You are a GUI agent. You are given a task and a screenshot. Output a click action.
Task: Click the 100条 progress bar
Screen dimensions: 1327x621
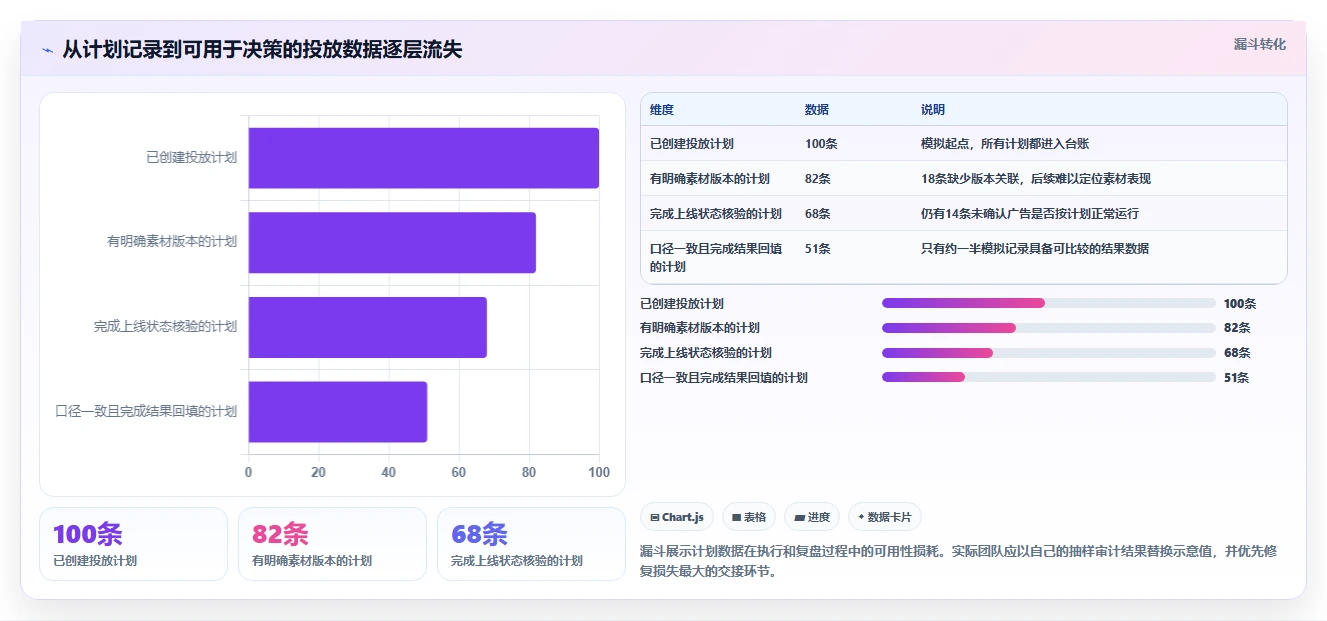pos(1049,303)
